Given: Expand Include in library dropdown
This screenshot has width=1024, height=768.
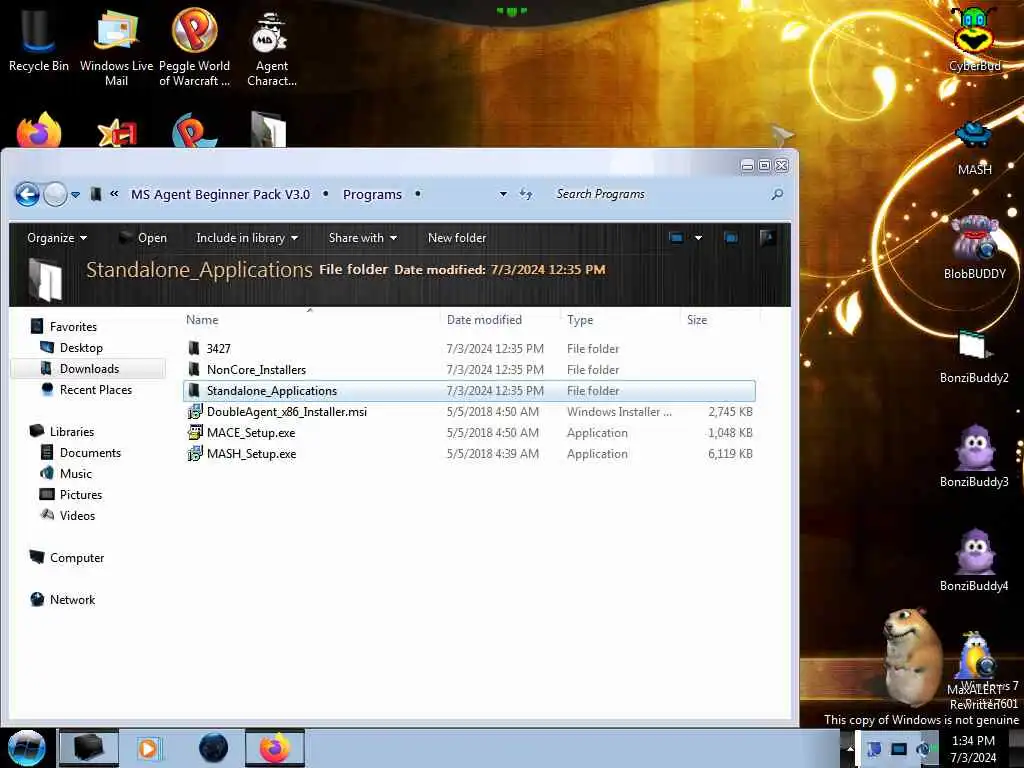Looking at the screenshot, I should [x=247, y=238].
